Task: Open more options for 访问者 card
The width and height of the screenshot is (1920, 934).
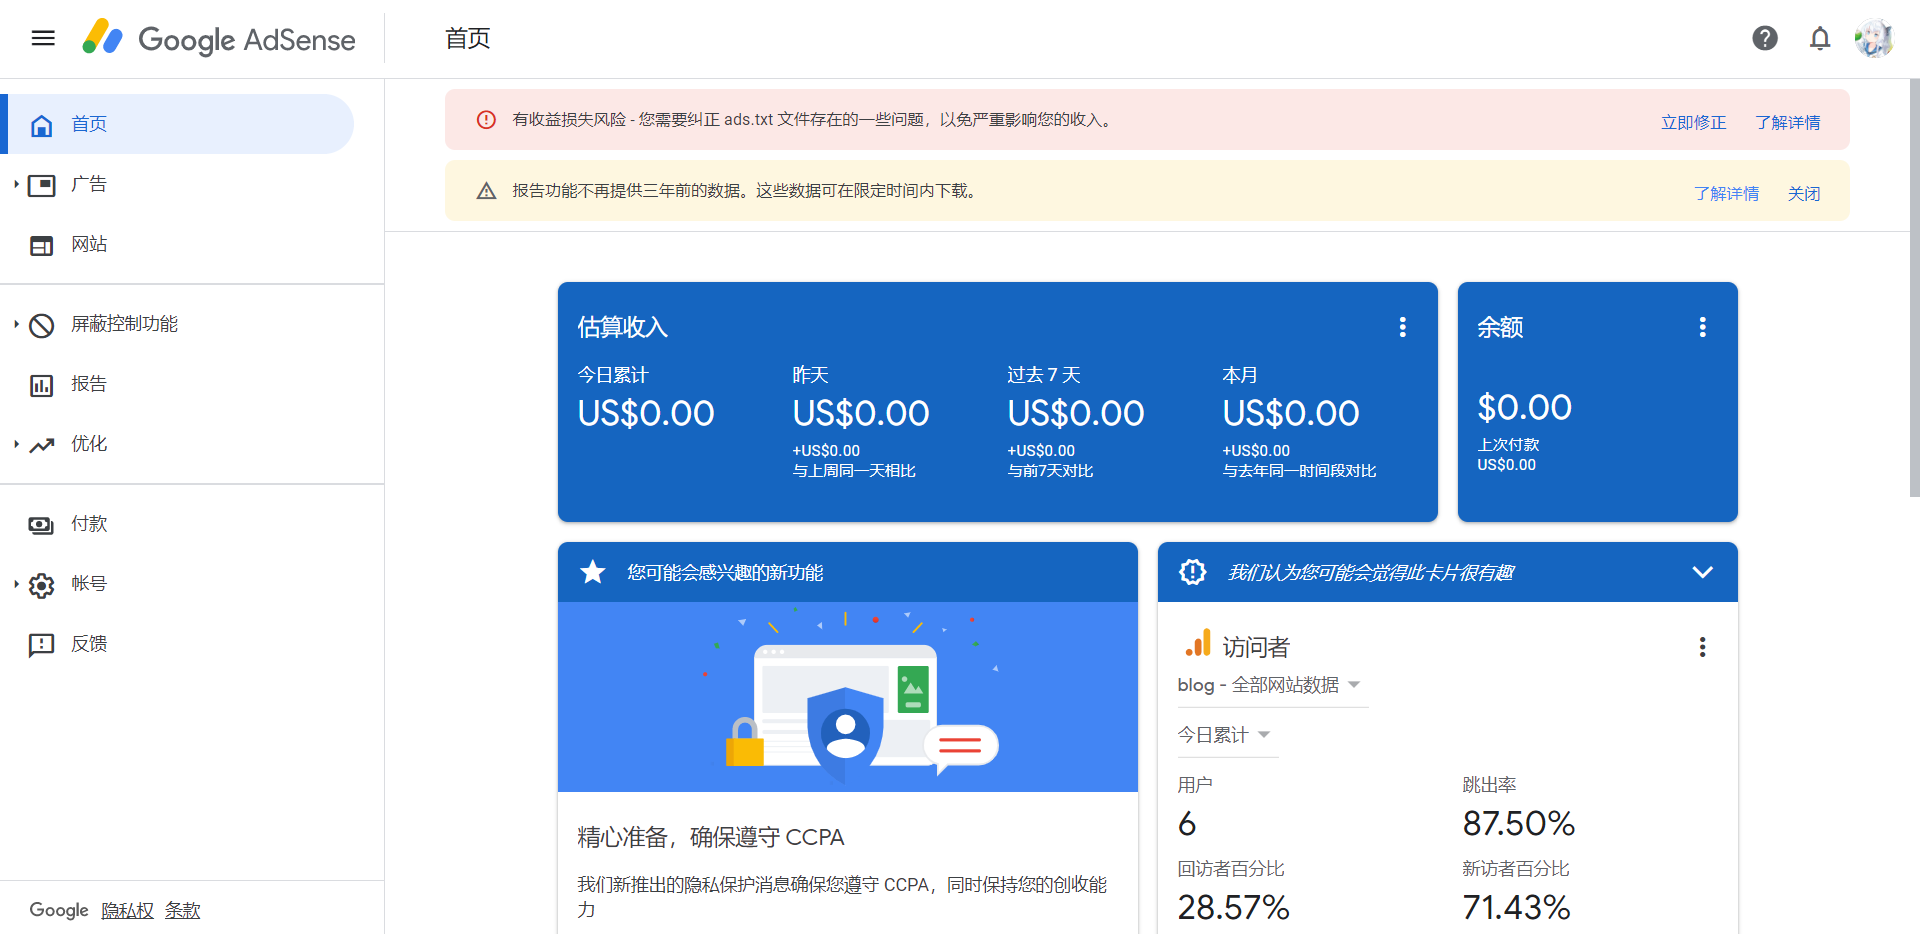Action: [1702, 647]
